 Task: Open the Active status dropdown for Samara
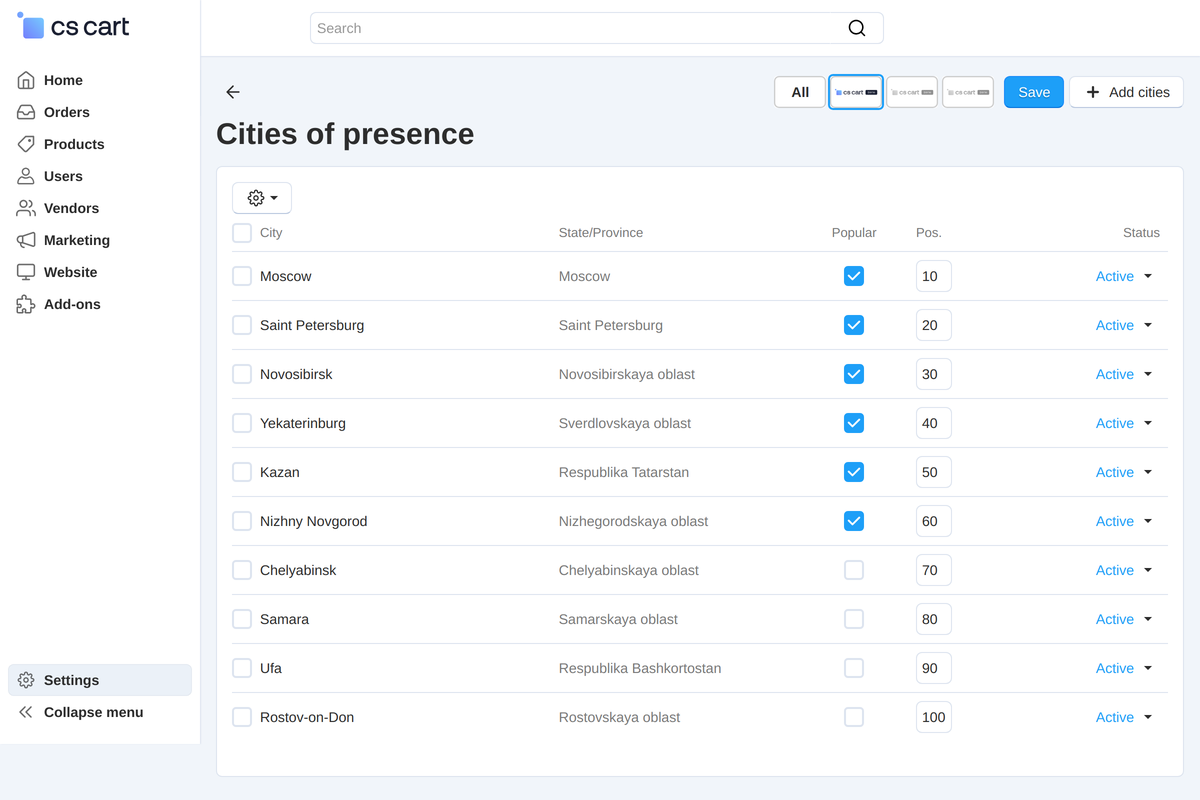pos(1124,619)
